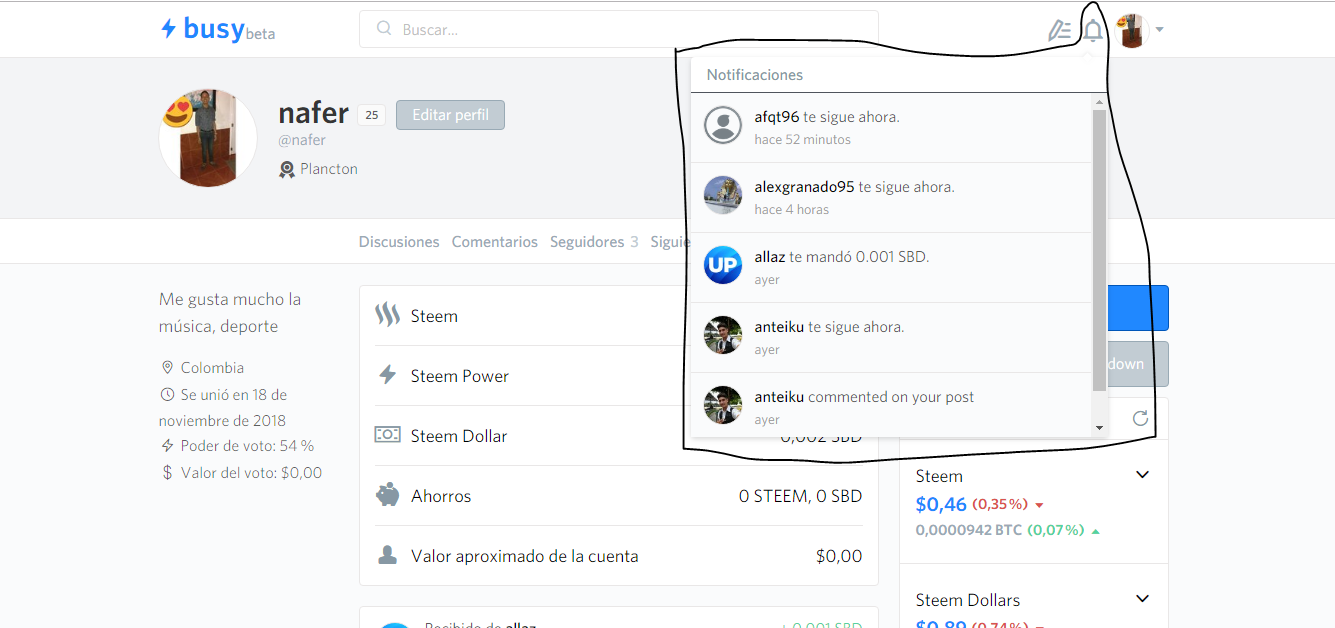The height and width of the screenshot is (628, 1335).
Task: Open anteiku commented on your post notification
Action: coord(890,405)
